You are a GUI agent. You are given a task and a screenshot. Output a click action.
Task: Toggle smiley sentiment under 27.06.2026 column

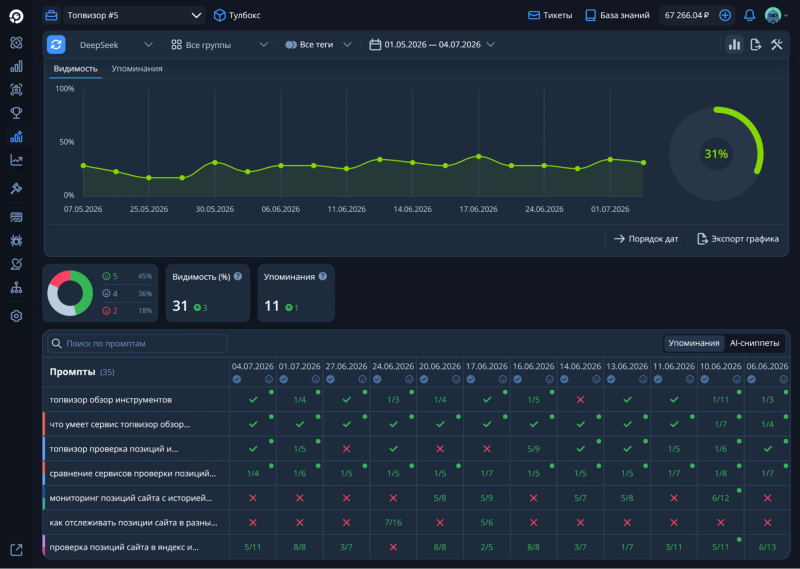[362, 379]
